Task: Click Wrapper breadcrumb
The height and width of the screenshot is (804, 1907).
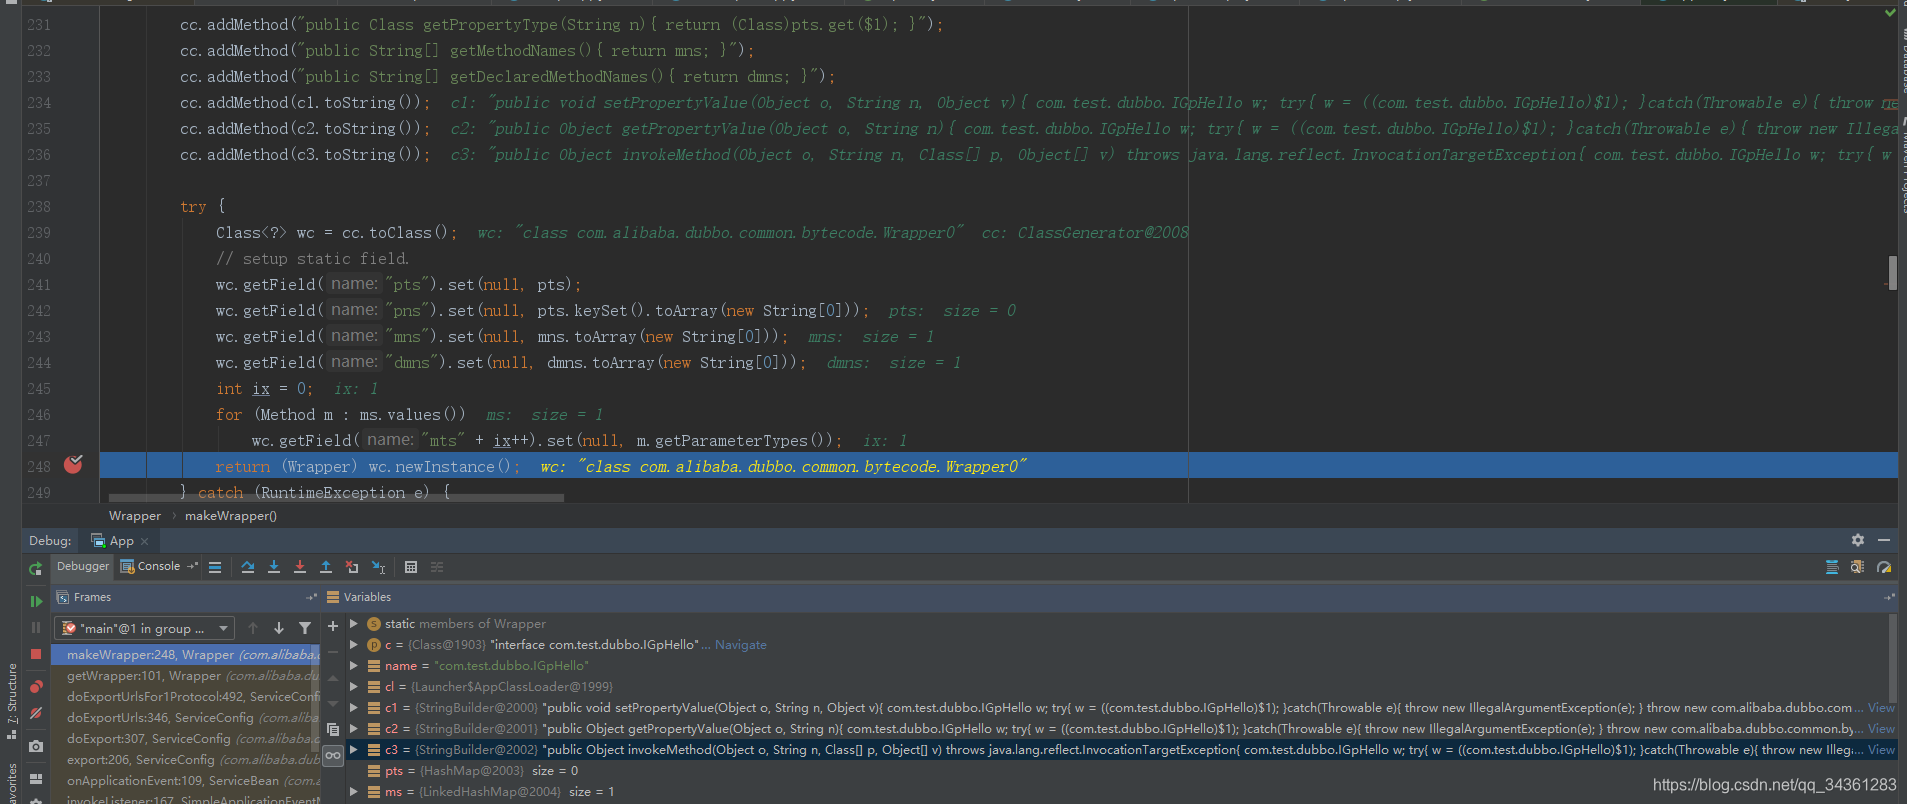Action: tap(135, 516)
